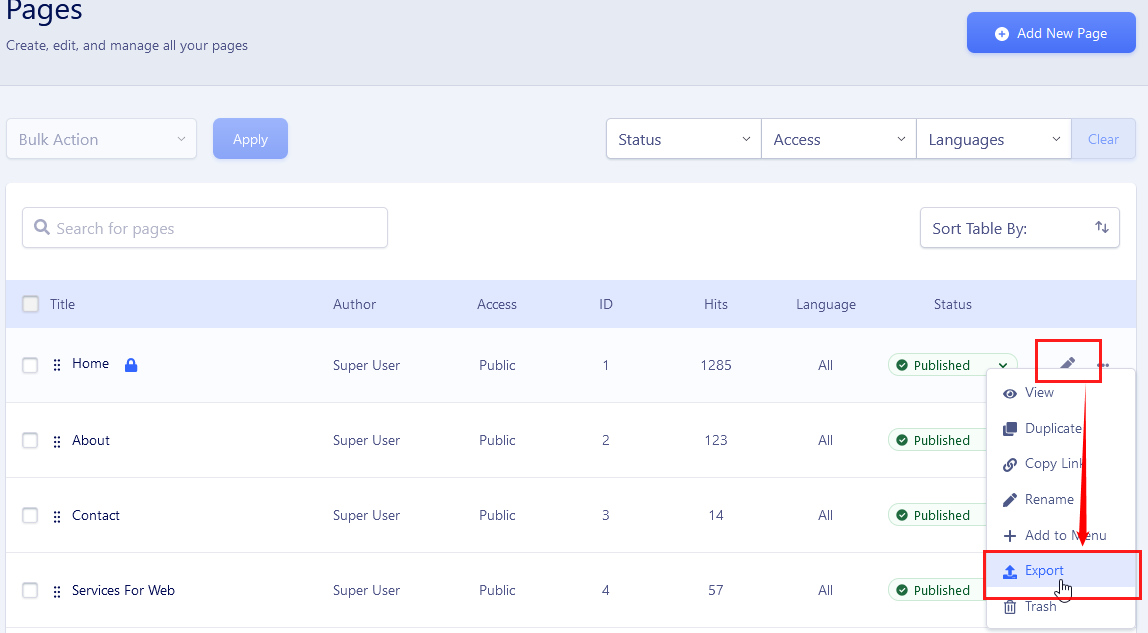This screenshot has height=633, width=1148.
Task: Click the drag handle beside Services For Web
Action: pos(57,591)
